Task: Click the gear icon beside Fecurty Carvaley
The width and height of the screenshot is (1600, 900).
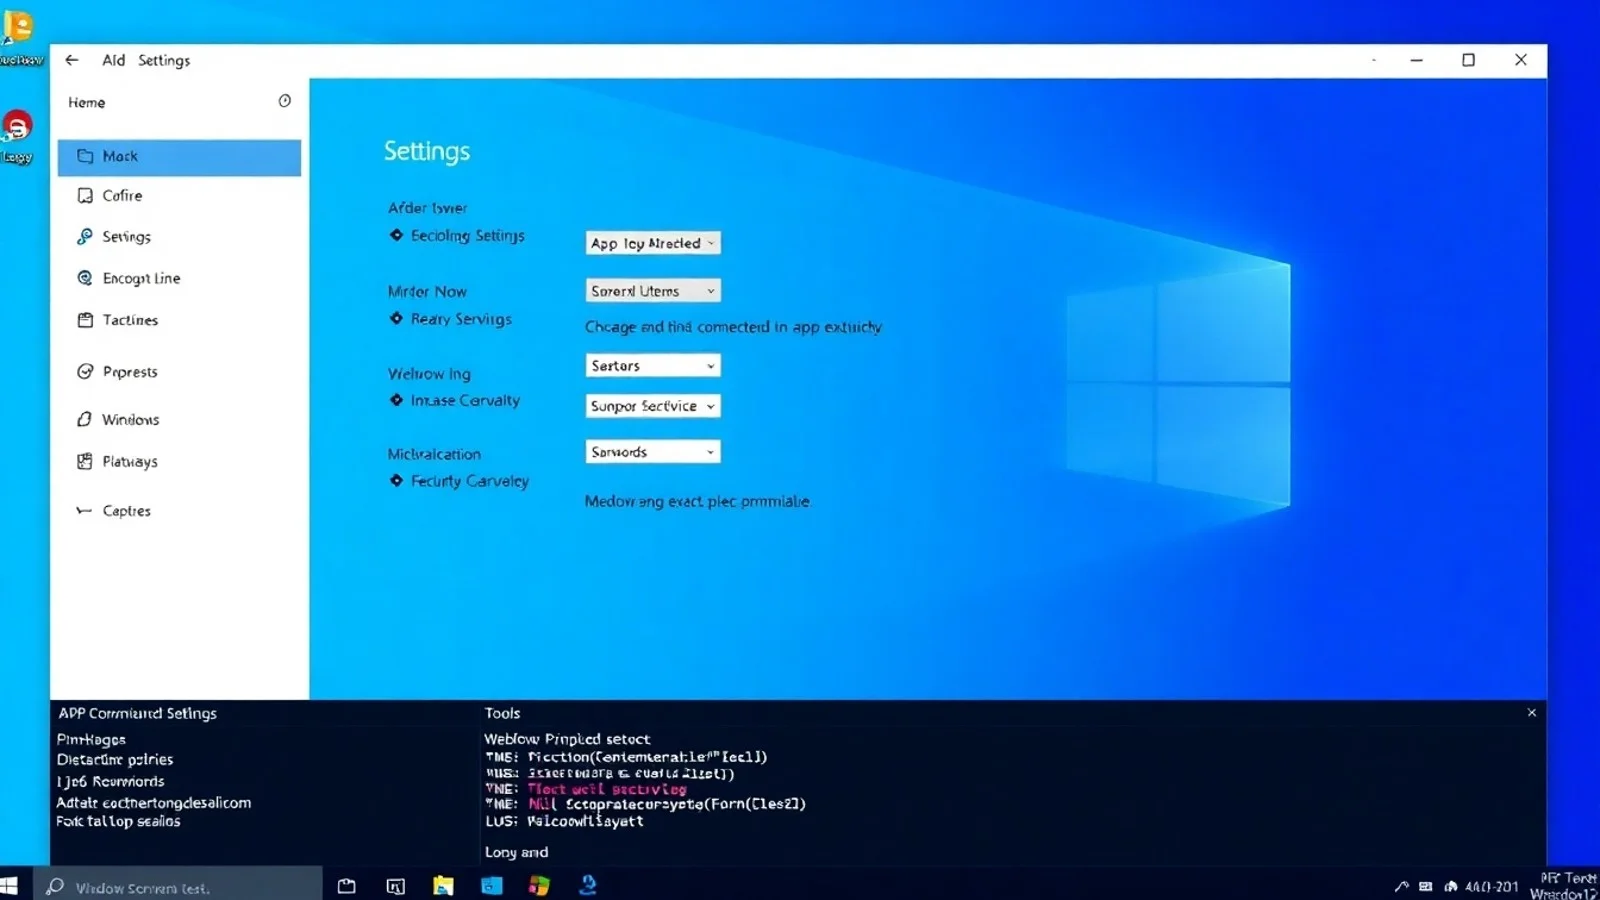Action: click(396, 481)
